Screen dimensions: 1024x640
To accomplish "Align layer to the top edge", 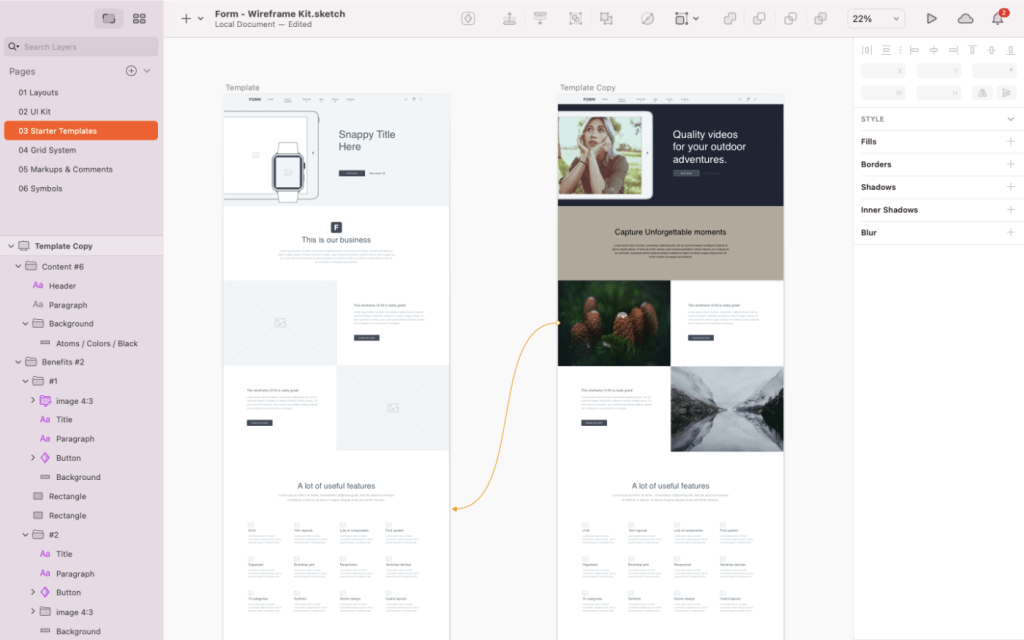I will coord(973,50).
